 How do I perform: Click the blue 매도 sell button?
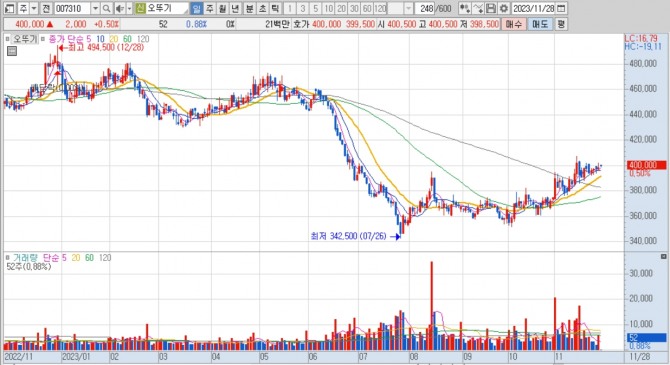click(x=540, y=24)
